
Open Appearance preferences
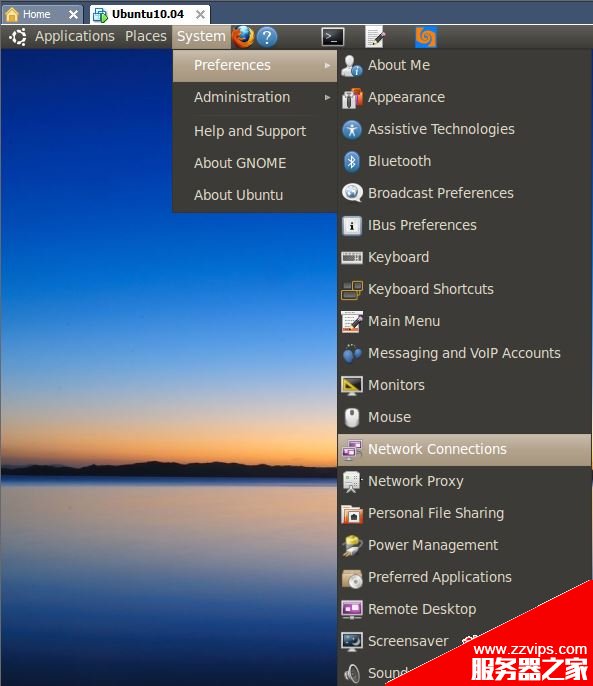click(465, 98)
